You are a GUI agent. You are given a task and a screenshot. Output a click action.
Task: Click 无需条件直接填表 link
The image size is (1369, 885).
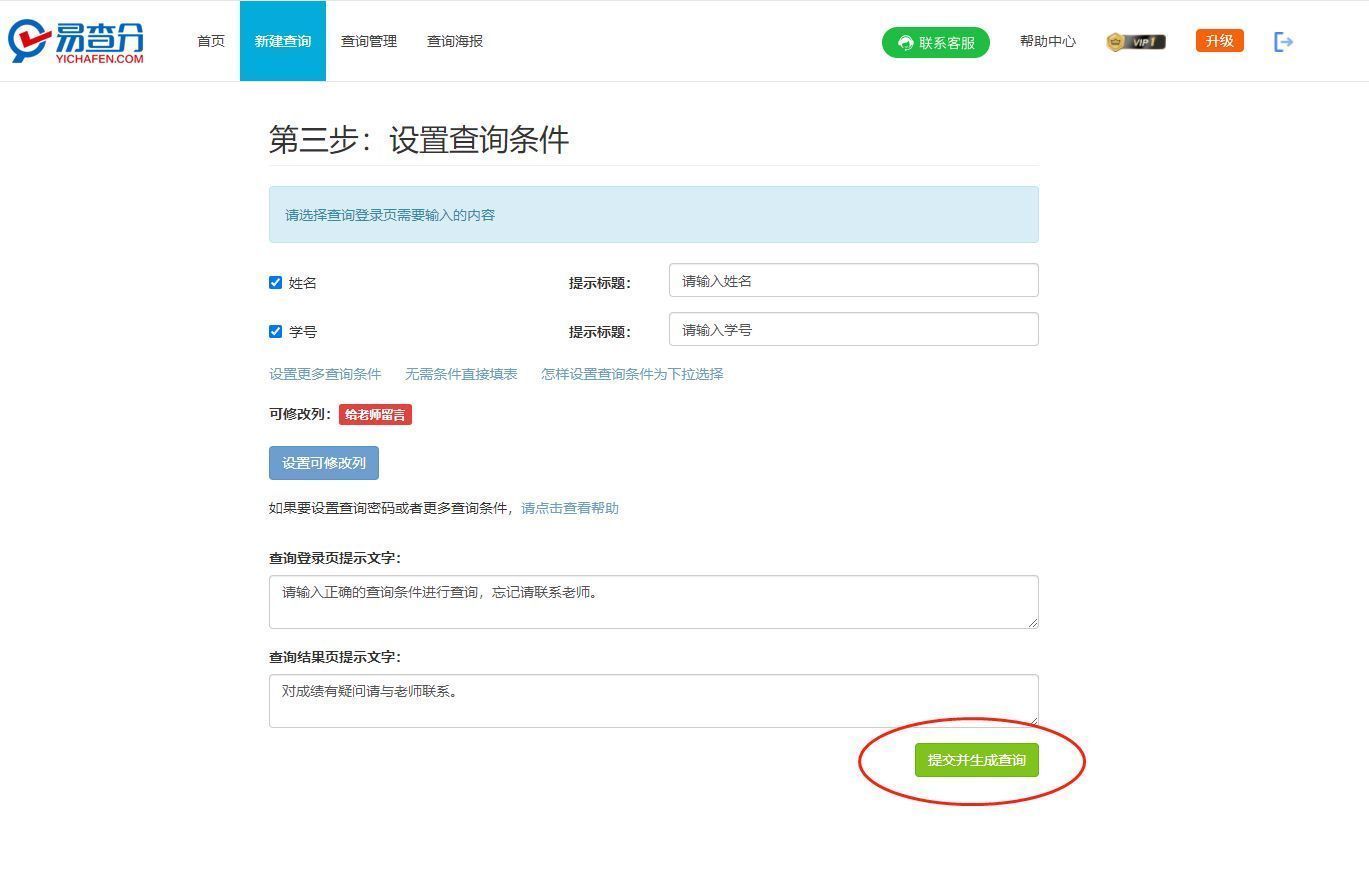point(461,374)
